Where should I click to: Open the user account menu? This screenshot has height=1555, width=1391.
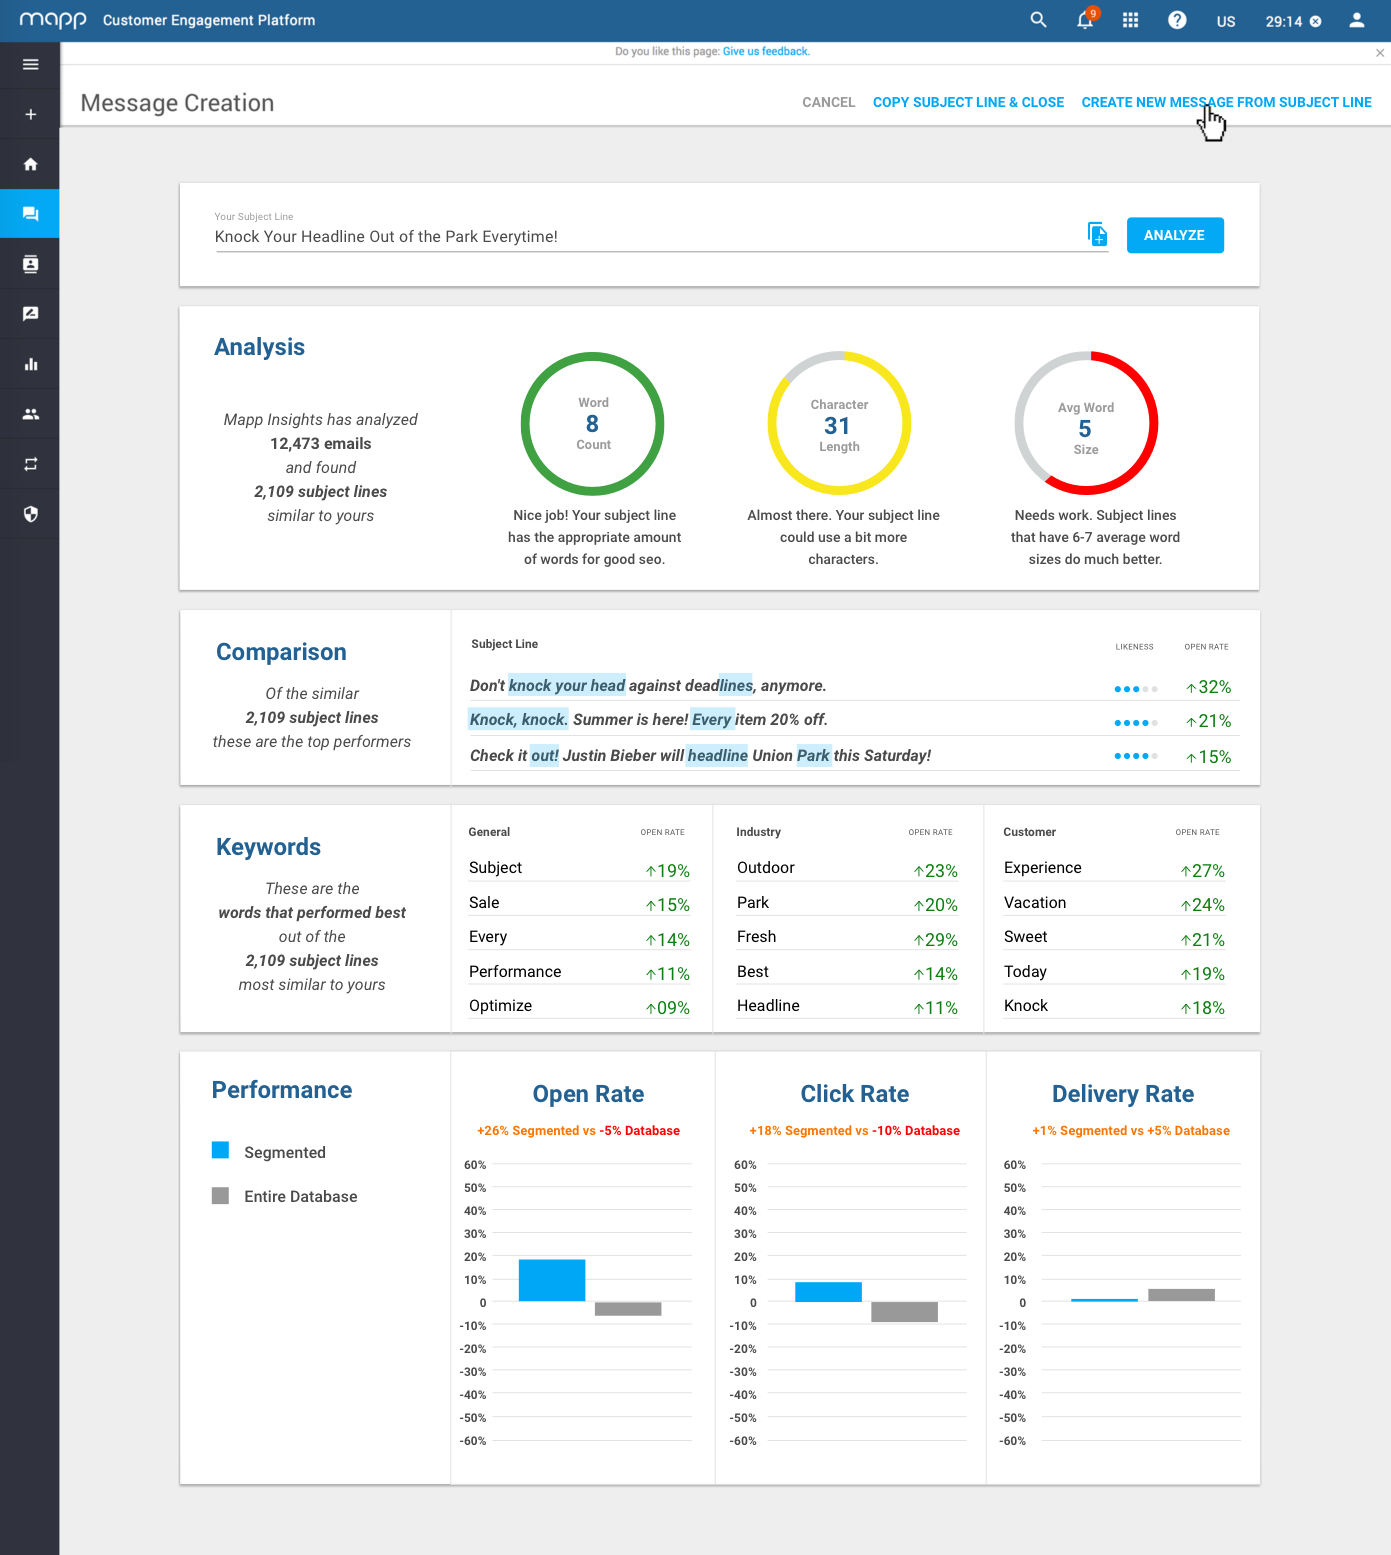(x=1356, y=20)
